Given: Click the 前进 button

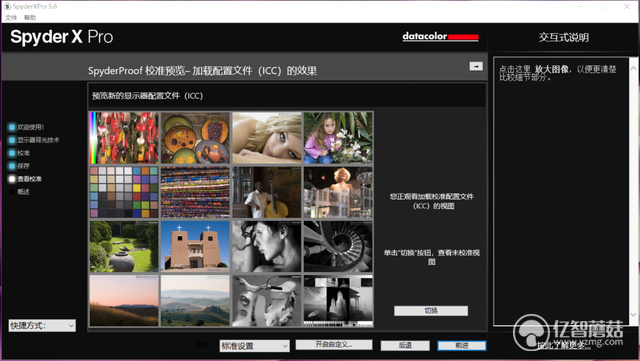Looking at the screenshot, I should [x=462, y=345].
